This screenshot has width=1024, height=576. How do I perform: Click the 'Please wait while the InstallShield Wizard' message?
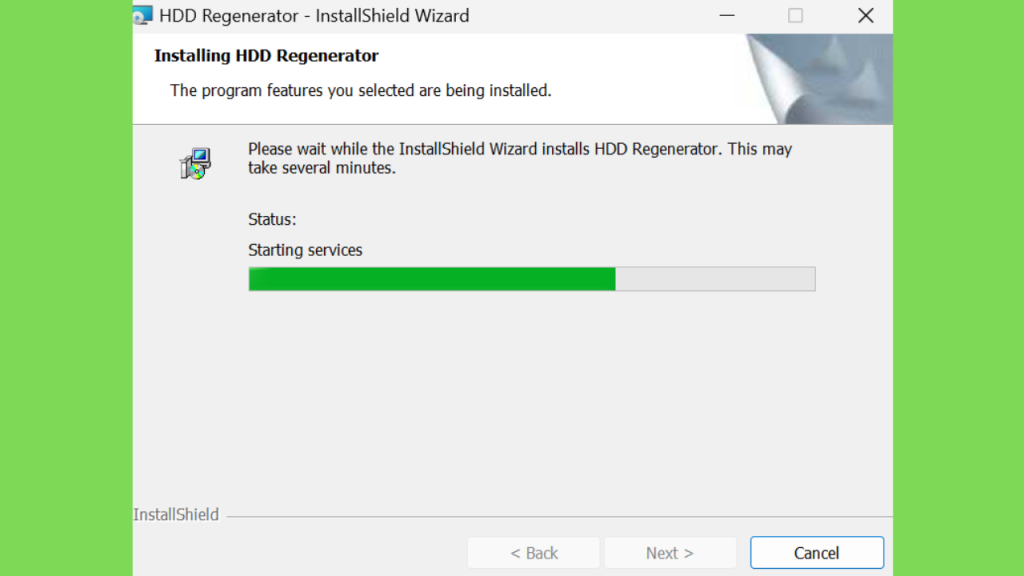pos(520,158)
